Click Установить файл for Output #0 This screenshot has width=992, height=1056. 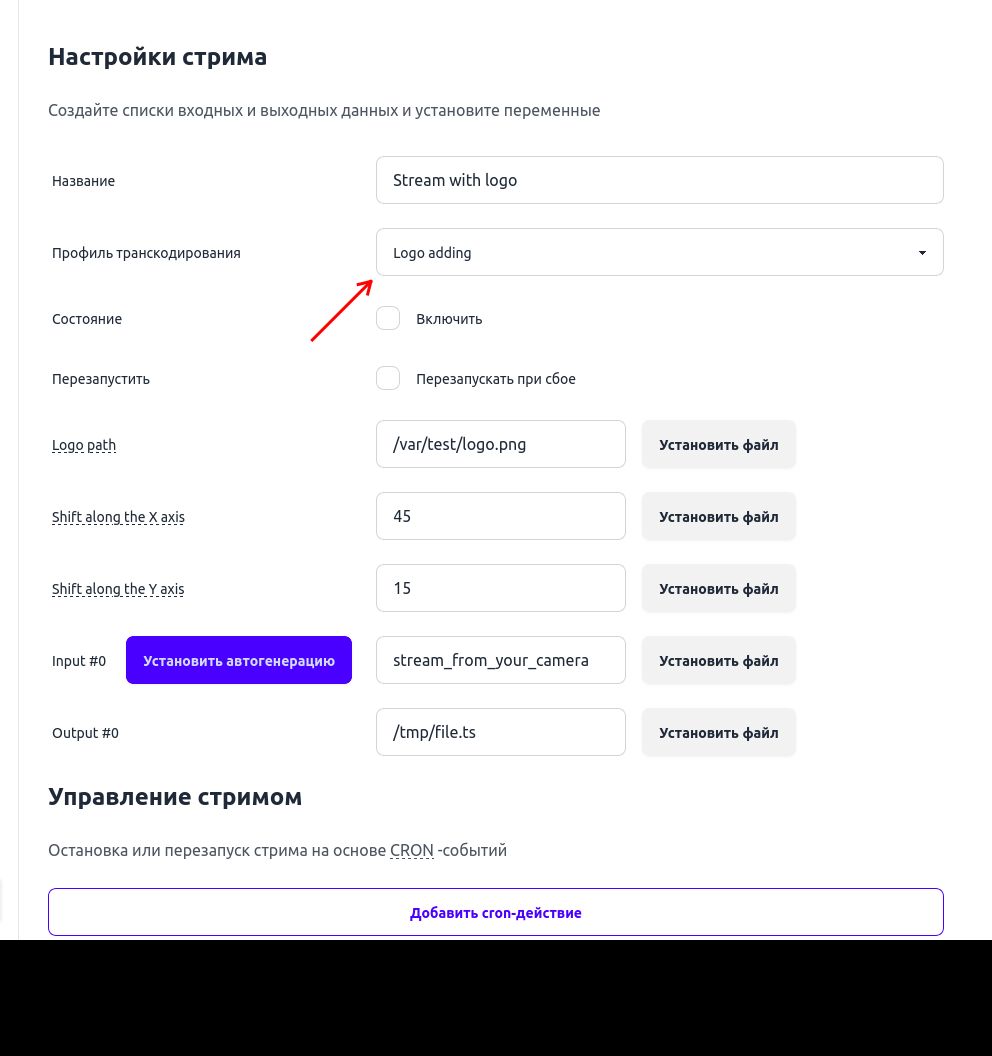click(x=718, y=732)
